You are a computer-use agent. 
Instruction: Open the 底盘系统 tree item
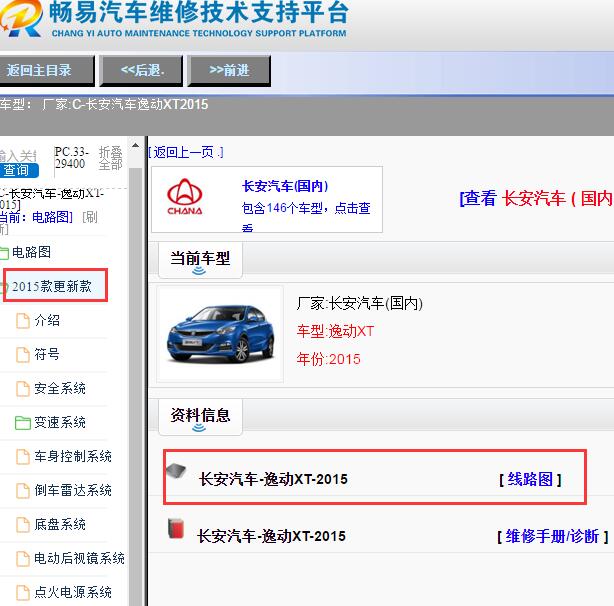coord(60,524)
